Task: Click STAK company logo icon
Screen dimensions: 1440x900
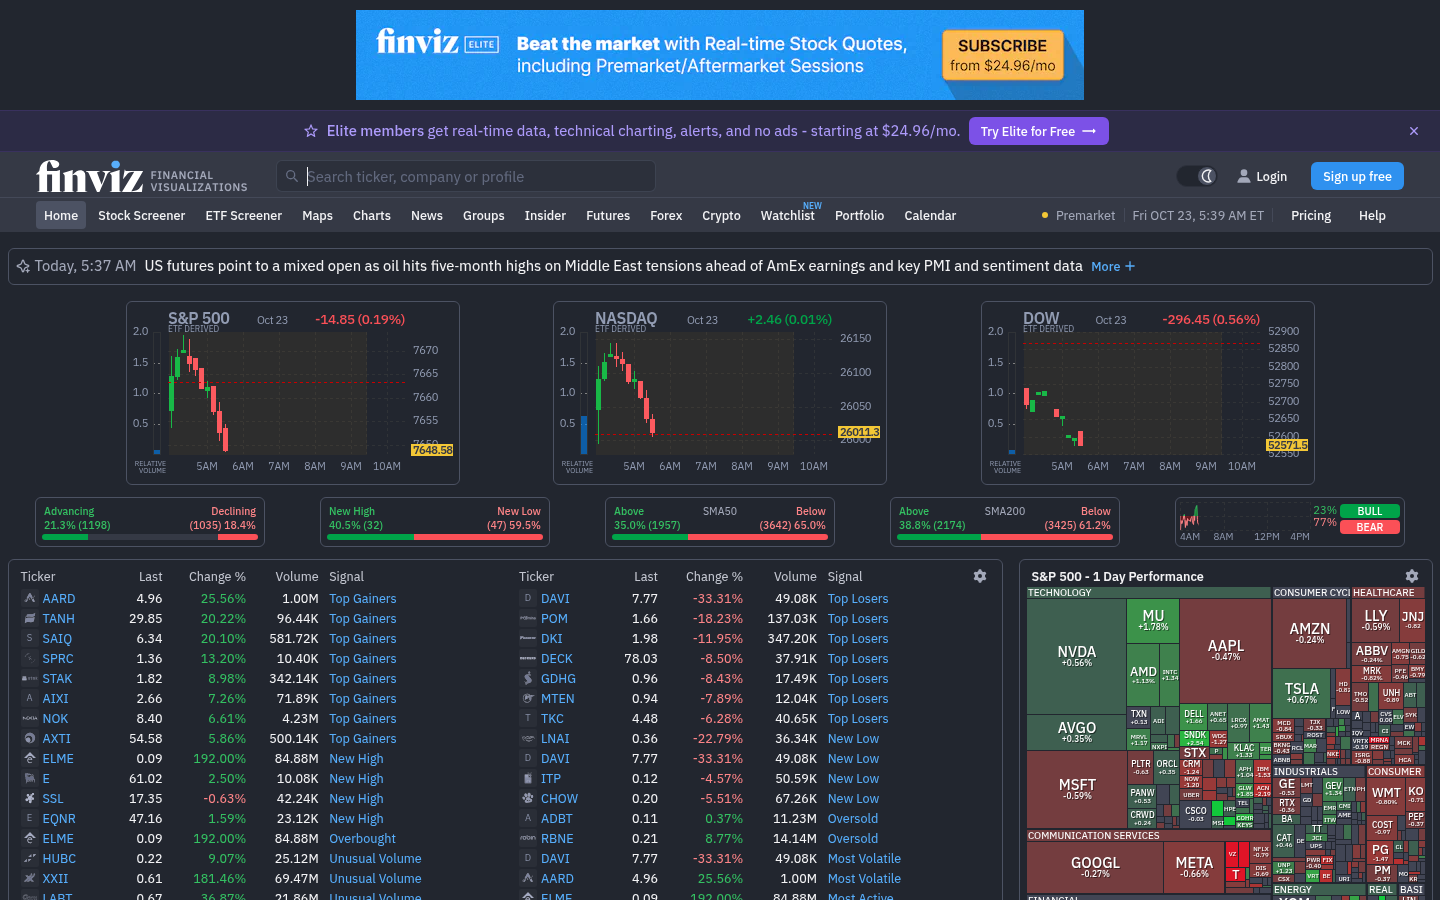Action: pos(30,678)
